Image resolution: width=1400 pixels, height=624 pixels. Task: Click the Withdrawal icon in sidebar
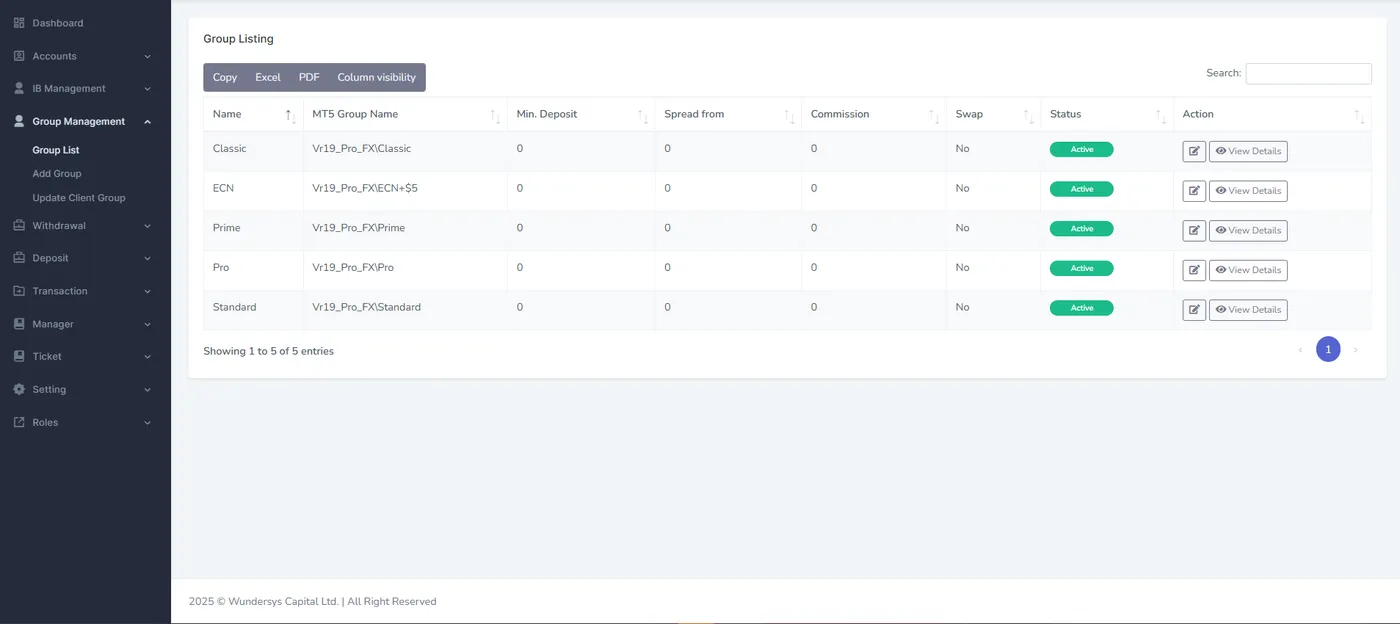(19, 226)
